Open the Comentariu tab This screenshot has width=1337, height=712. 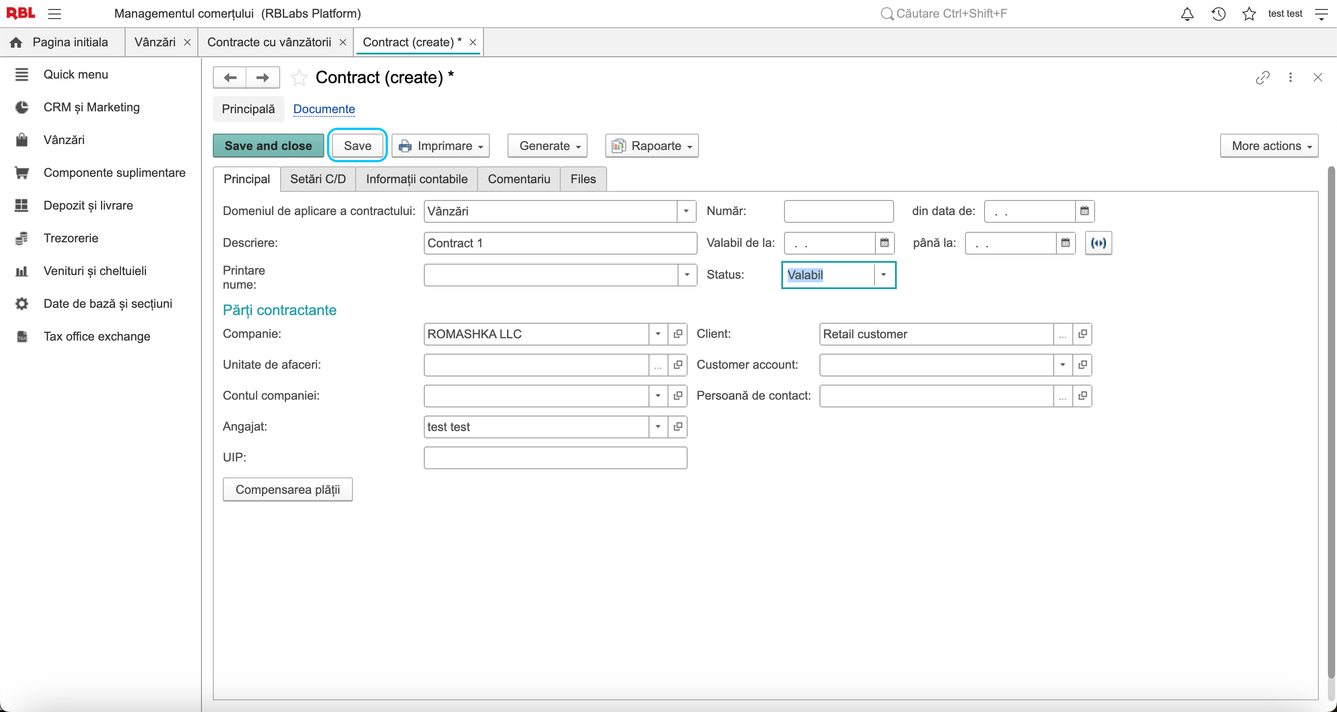519,179
